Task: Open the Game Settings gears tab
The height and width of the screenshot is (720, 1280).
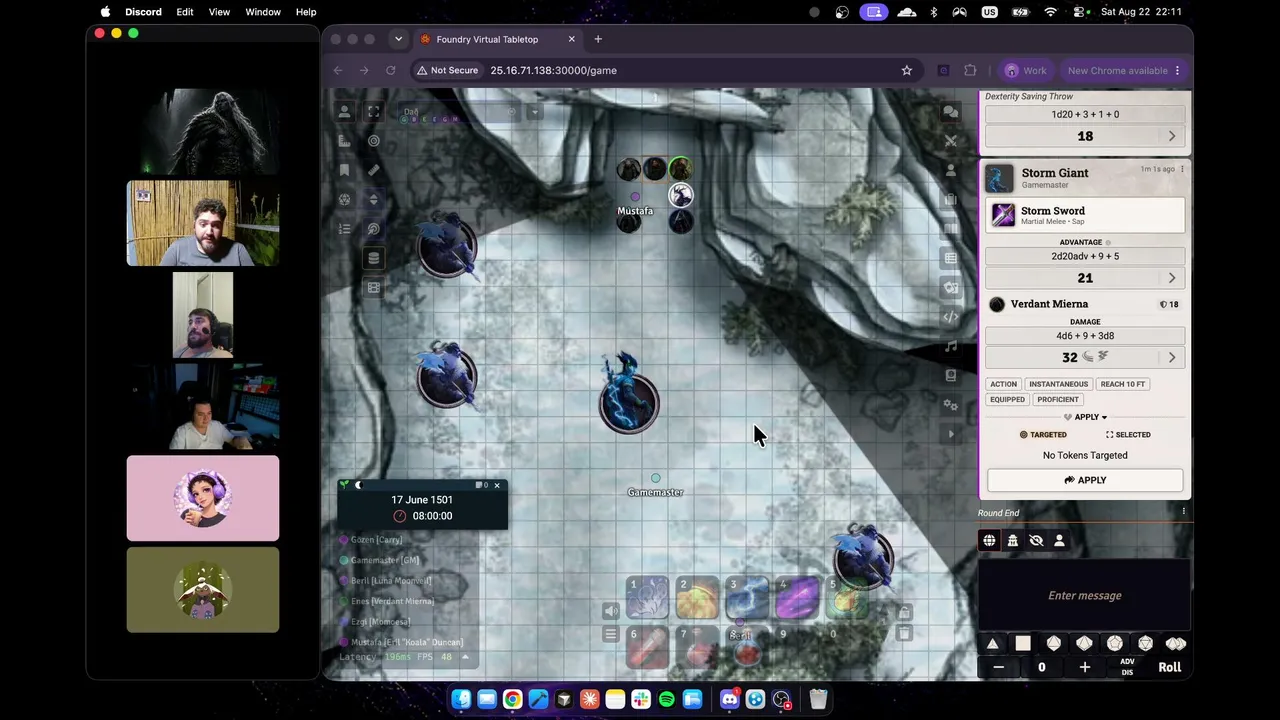Action: coord(951,404)
